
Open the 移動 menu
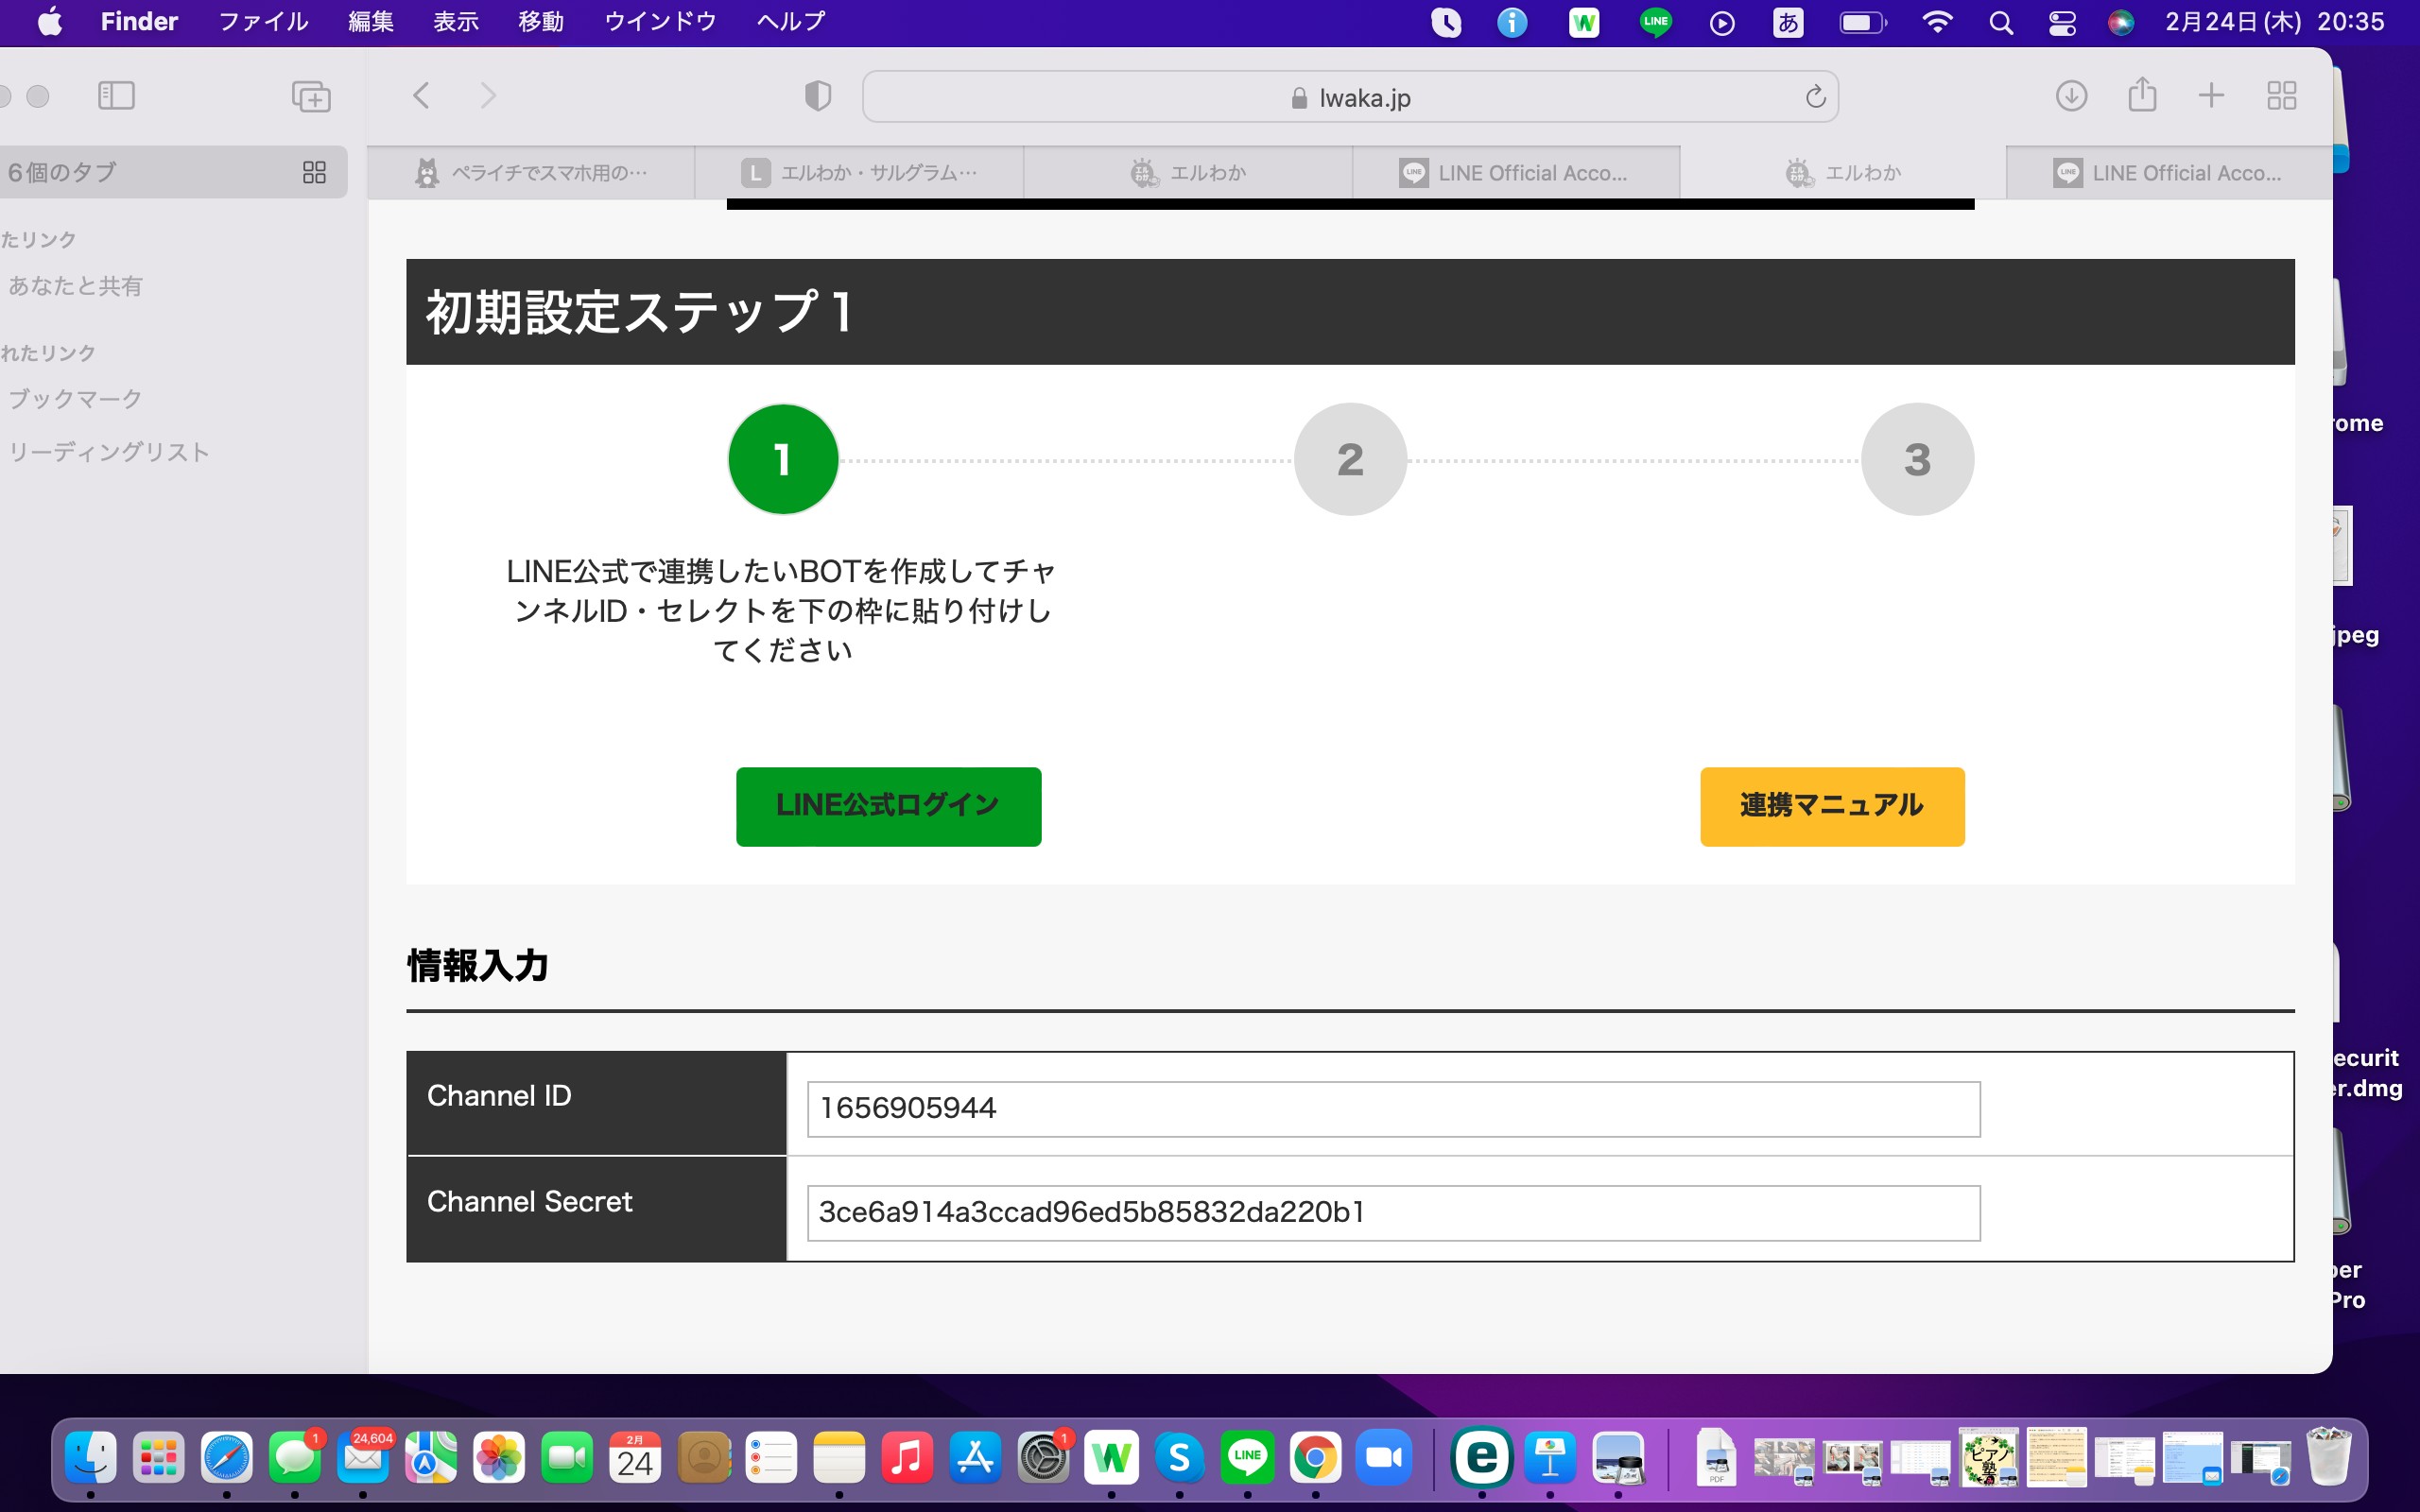541,22
